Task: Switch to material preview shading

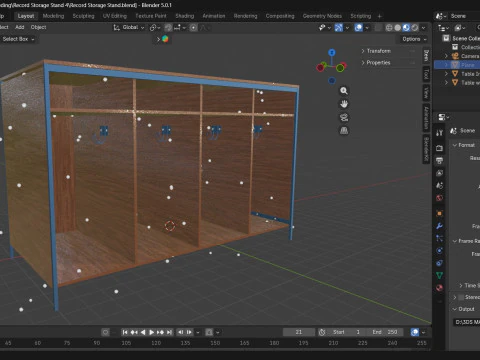Action: [406, 27]
